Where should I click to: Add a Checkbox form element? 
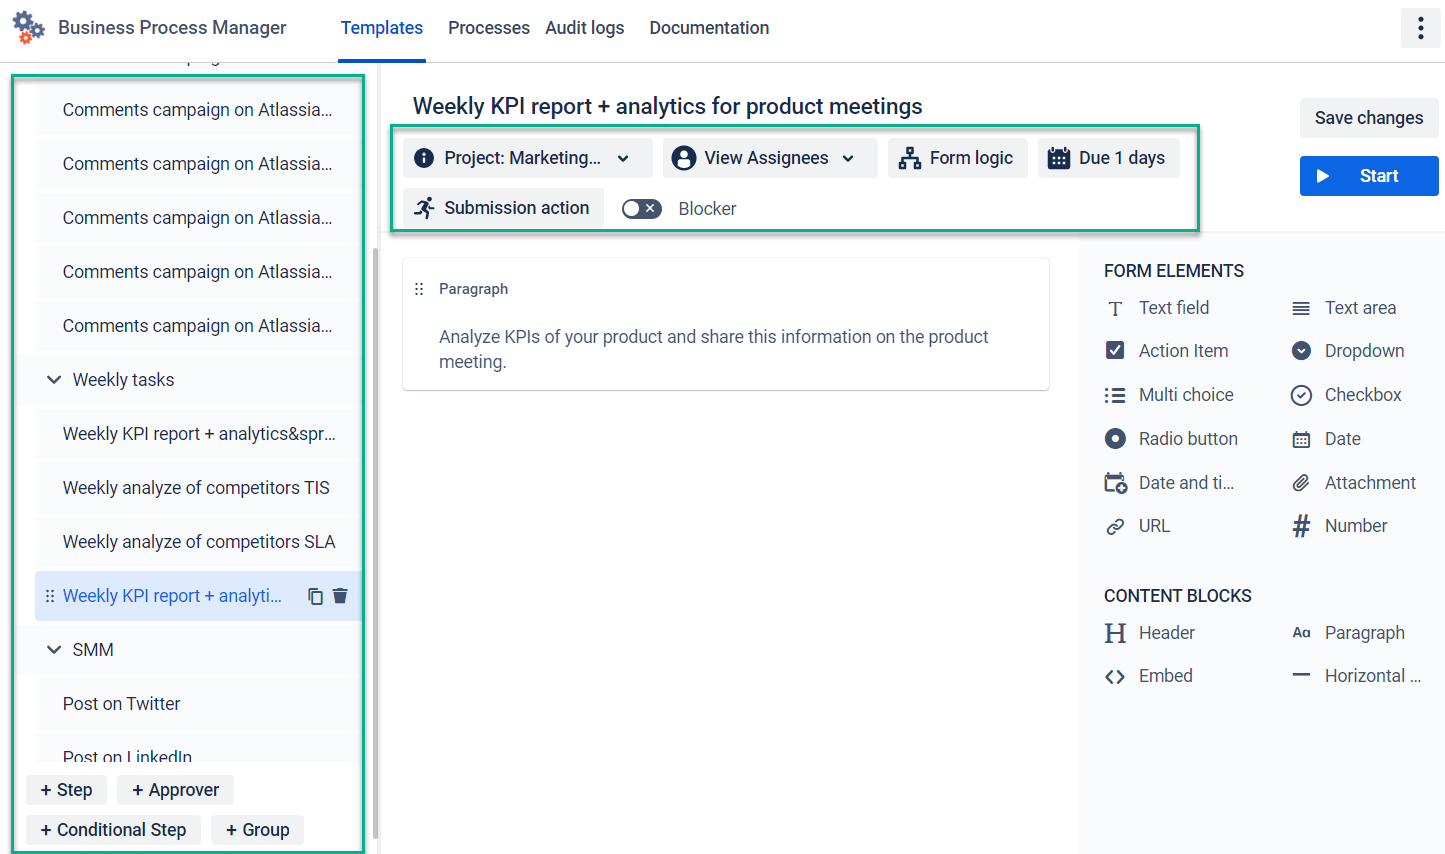click(x=1346, y=395)
